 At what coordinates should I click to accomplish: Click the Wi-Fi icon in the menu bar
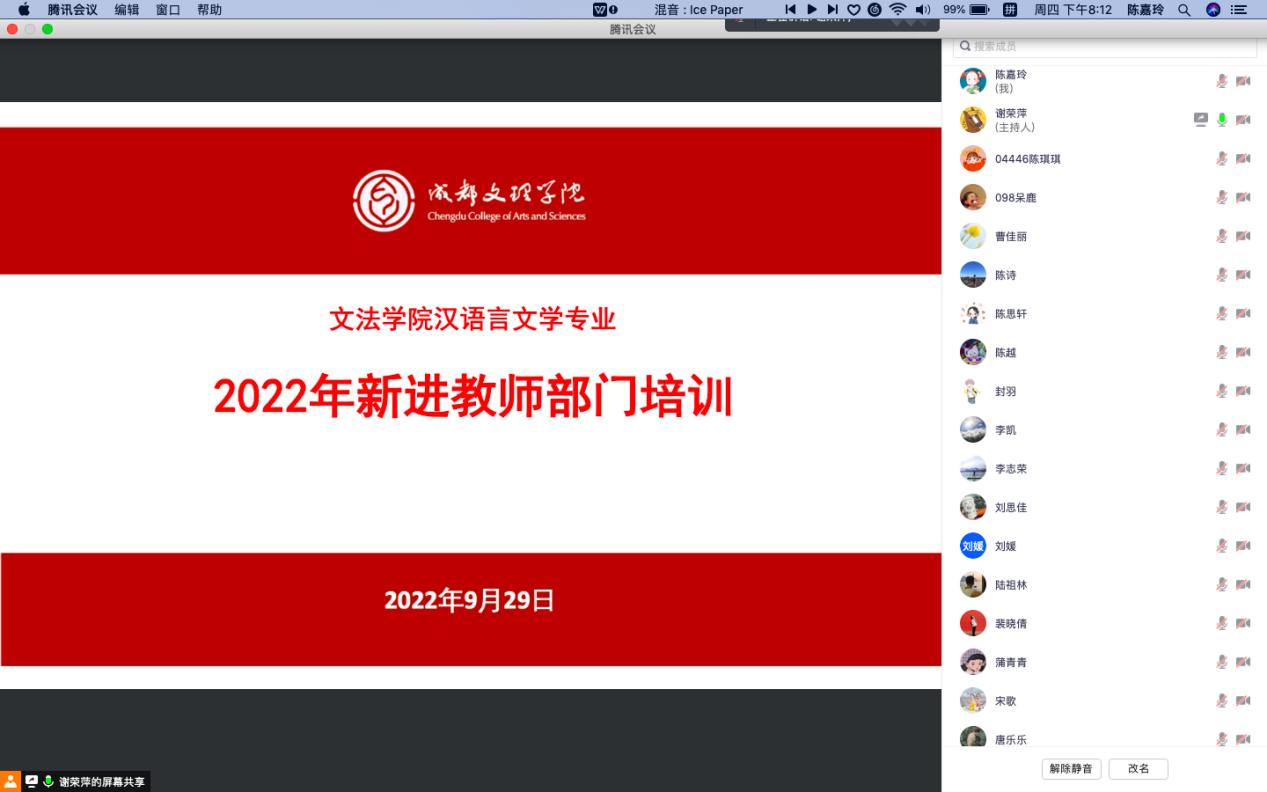click(x=897, y=10)
